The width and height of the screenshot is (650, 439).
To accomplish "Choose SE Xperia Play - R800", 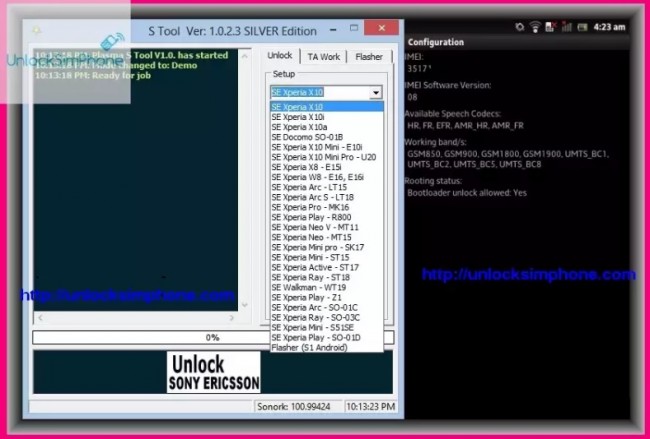I will 327,217.
